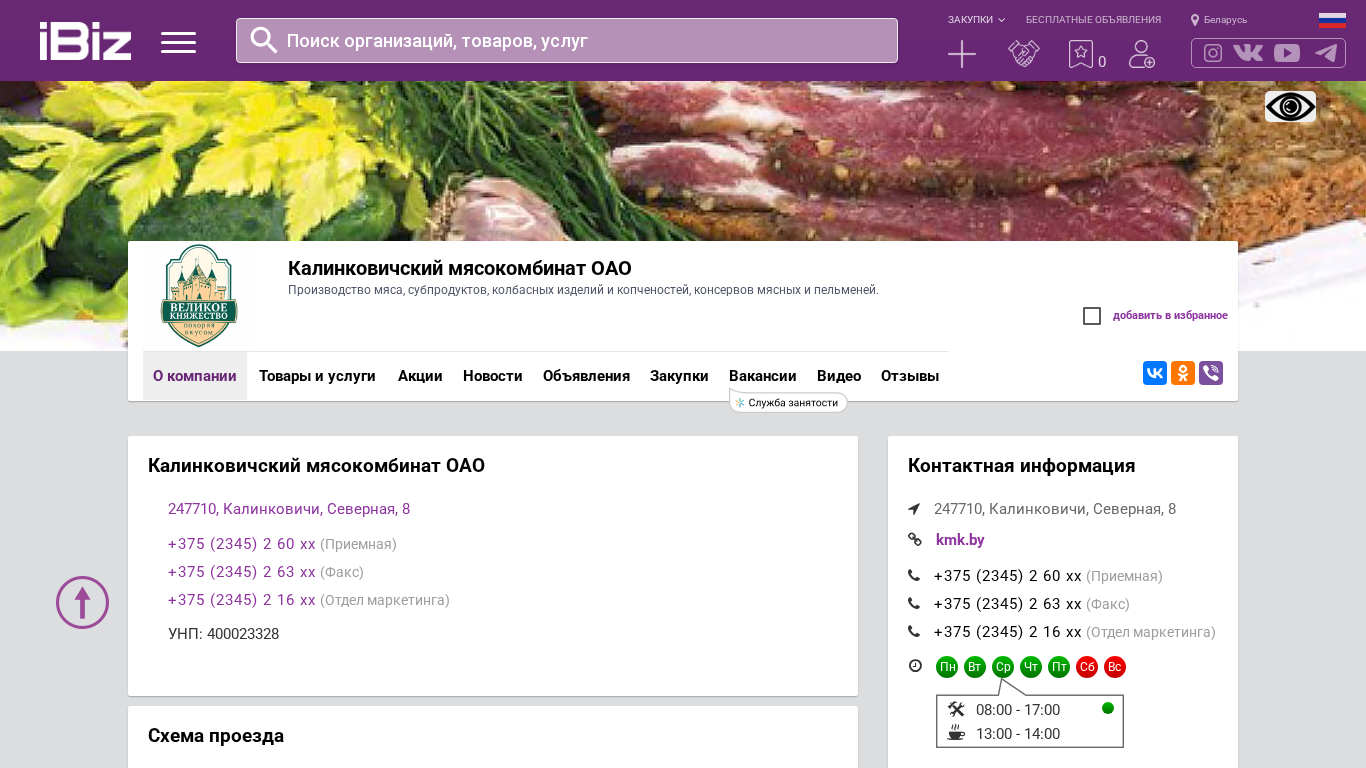Viewport: 1366px width, 768px height.
Task: Select Monday (Пн) schedule day
Action: coord(947,667)
